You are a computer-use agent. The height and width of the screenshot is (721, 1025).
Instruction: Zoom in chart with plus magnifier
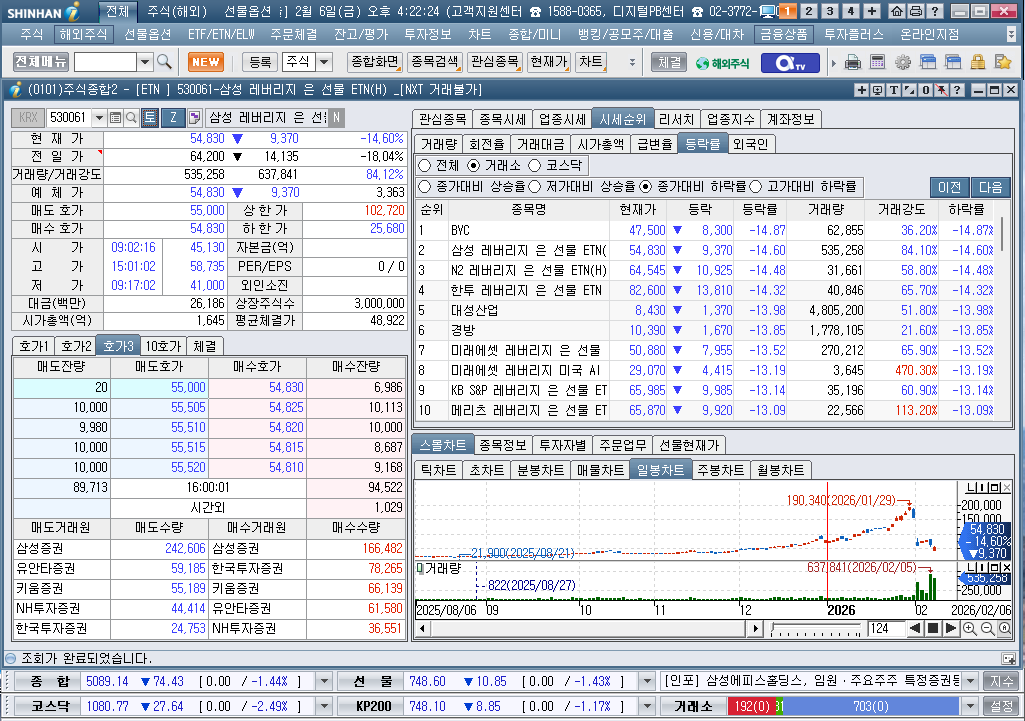[969, 629]
